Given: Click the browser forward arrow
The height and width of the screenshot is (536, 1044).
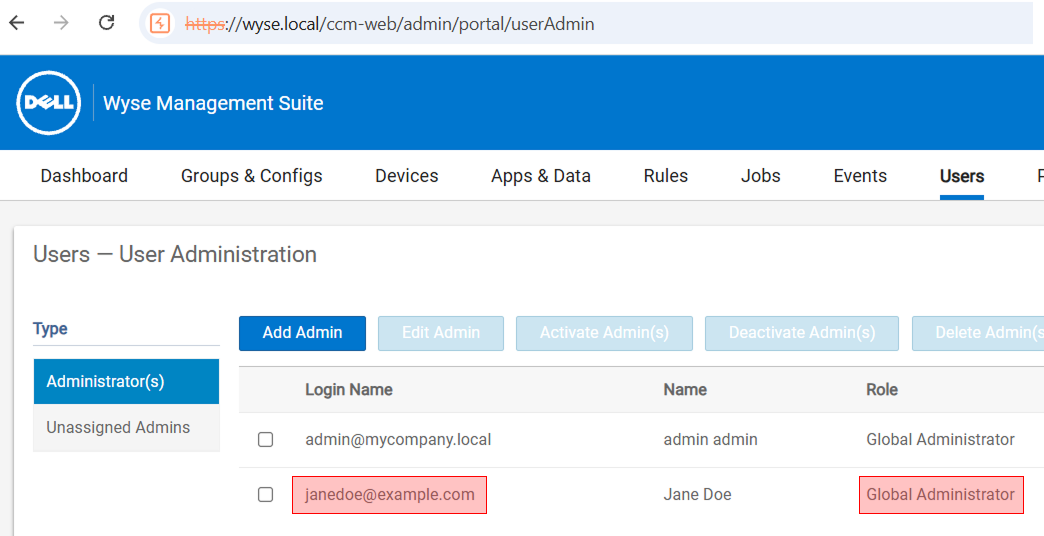Looking at the screenshot, I should (62, 23).
